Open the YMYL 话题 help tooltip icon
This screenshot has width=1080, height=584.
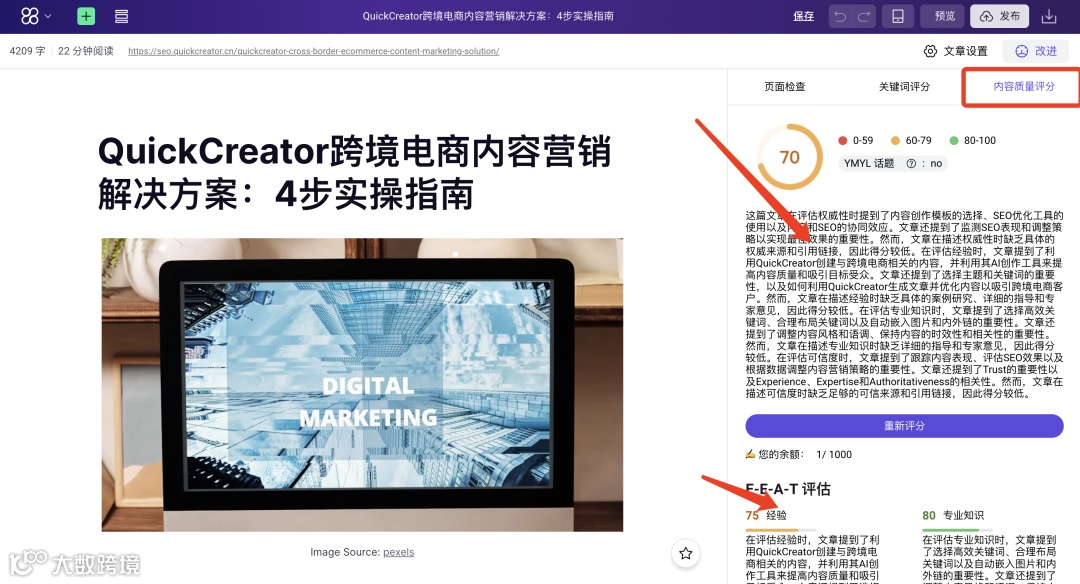coord(911,164)
